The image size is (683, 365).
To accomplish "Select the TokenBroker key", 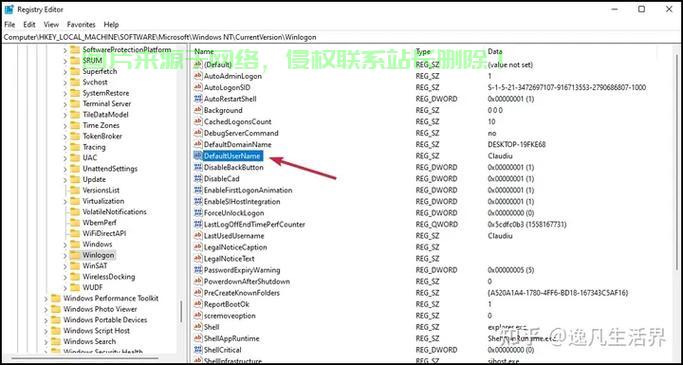I will [102, 136].
